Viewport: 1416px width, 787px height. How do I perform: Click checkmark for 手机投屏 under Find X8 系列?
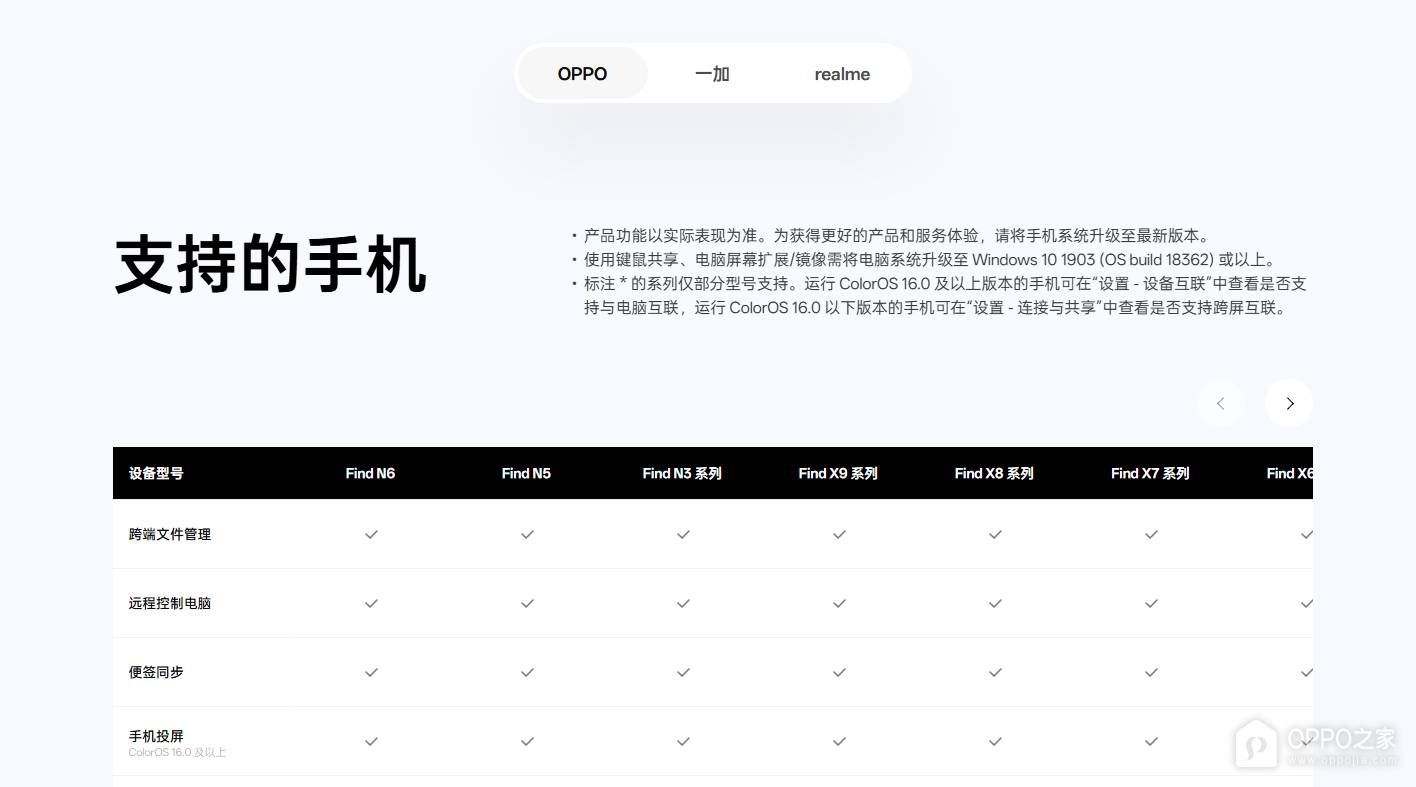(995, 741)
